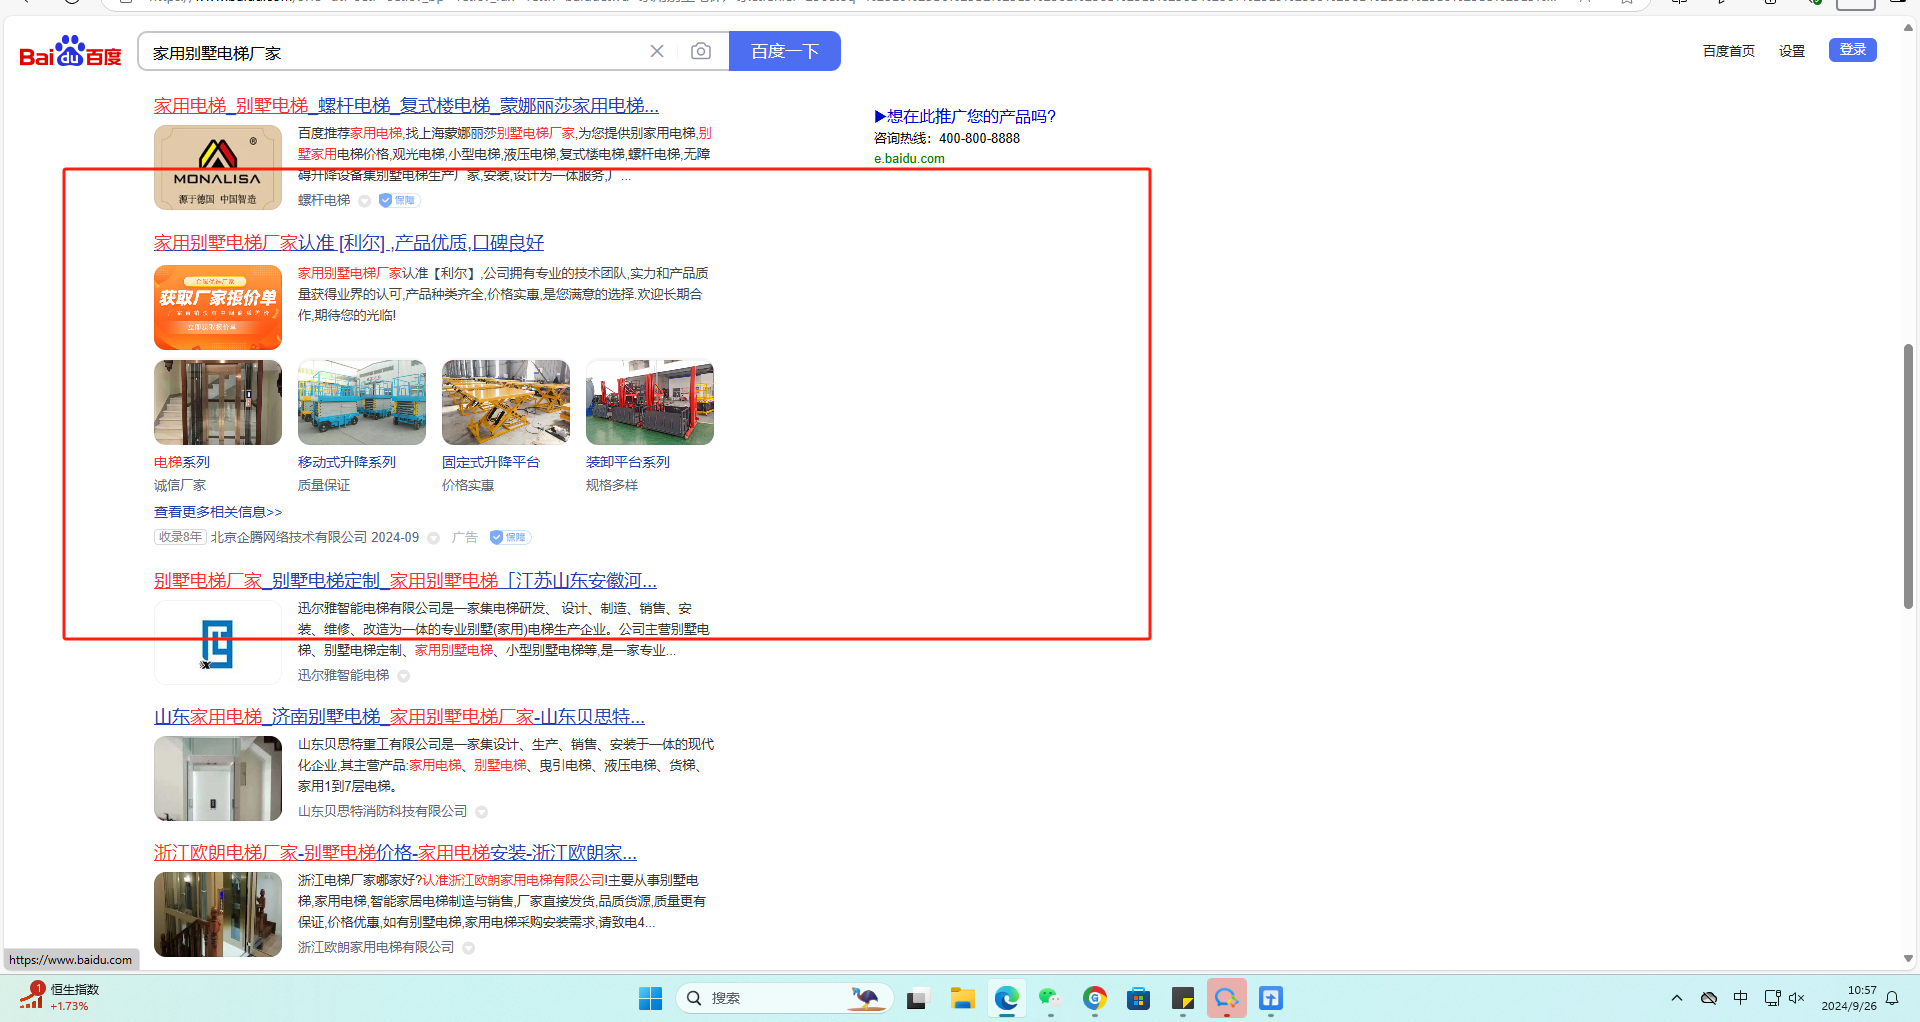Click the 迅尔雅智能电梯 source link

(x=344, y=676)
